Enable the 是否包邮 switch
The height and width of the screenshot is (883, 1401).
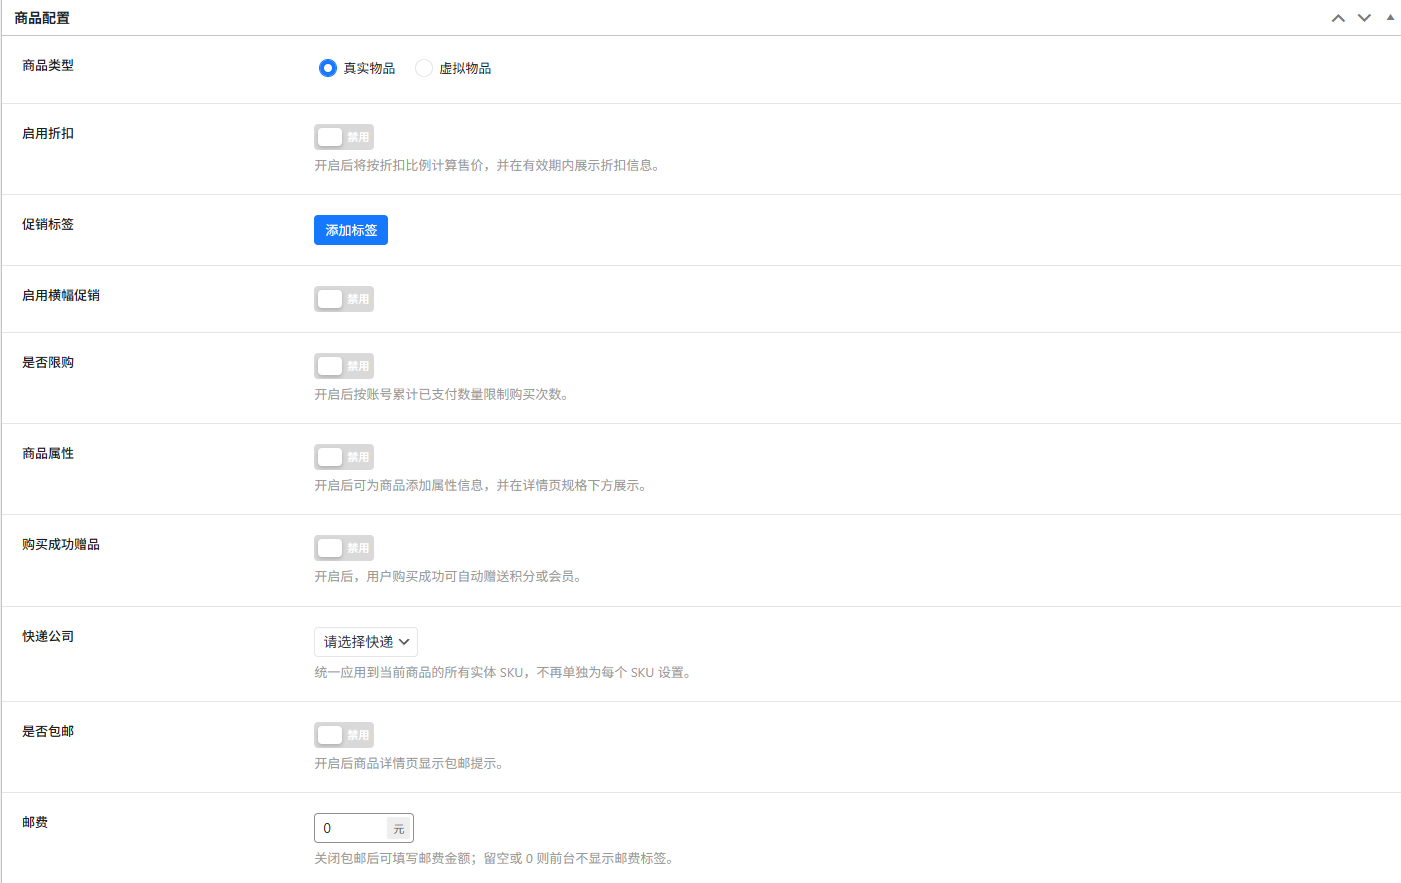[x=343, y=735]
